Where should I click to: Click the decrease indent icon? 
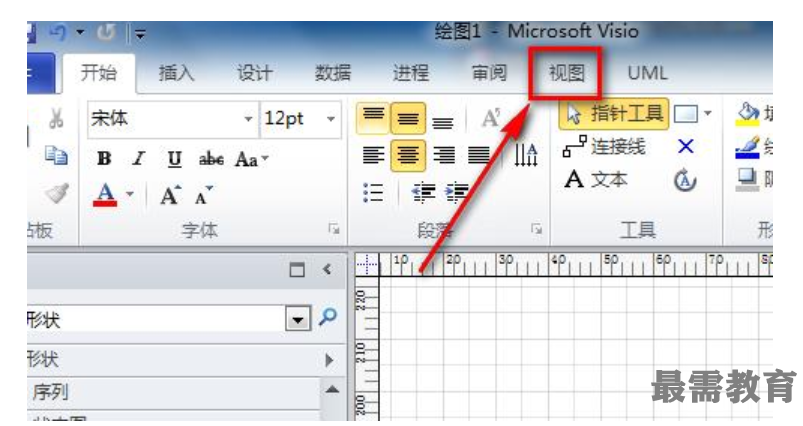pos(423,193)
